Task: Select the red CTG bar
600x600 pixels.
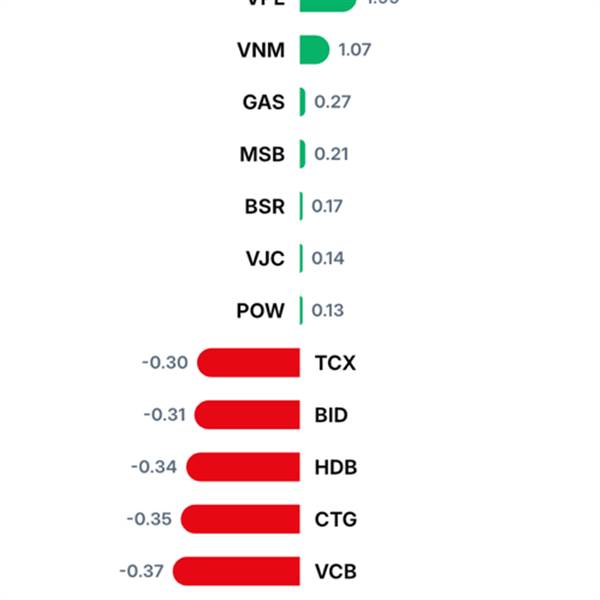Action: point(240,520)
